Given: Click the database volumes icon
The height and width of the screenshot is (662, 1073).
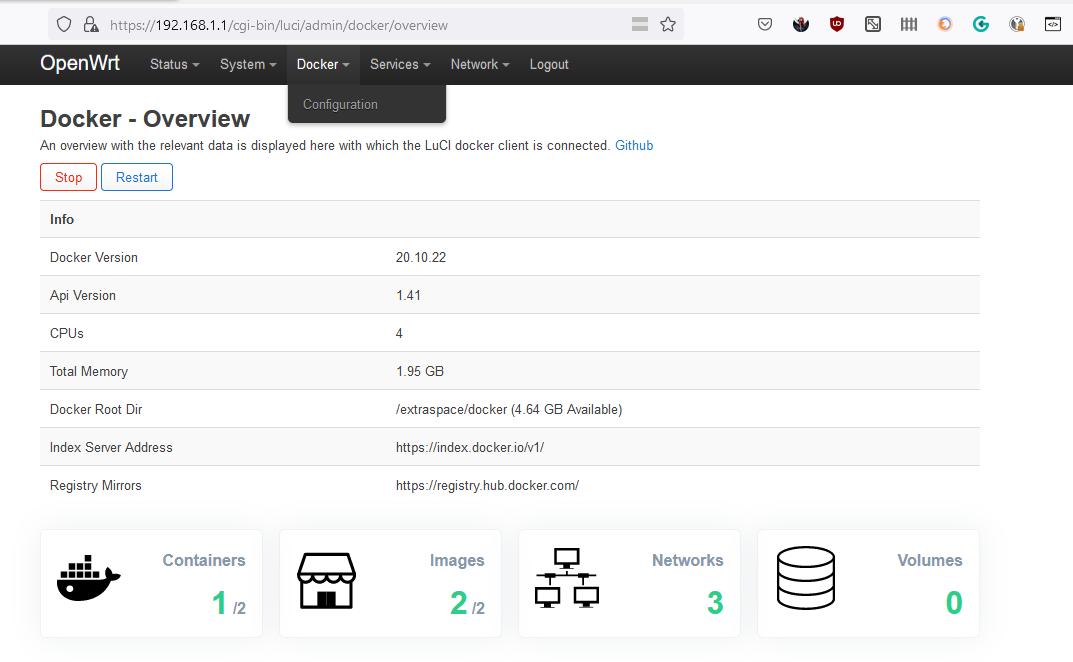Looking at the screenshot, I should (x=805, y=578).
